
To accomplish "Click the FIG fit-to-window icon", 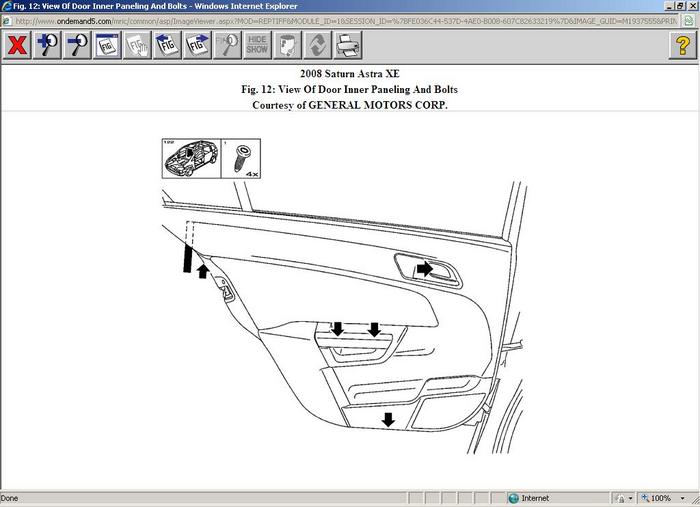I will coord(107,45).
